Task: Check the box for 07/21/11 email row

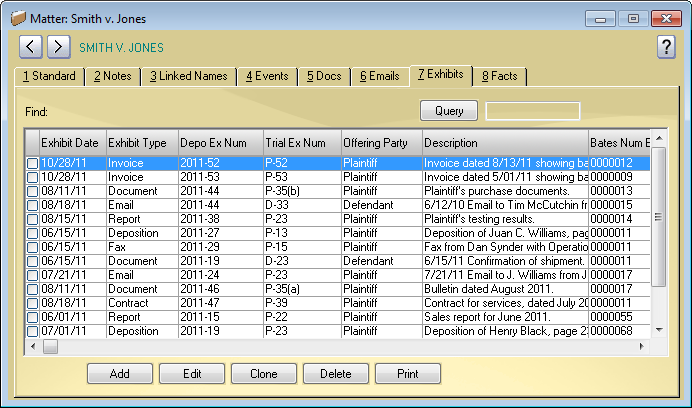Action: 32,276
